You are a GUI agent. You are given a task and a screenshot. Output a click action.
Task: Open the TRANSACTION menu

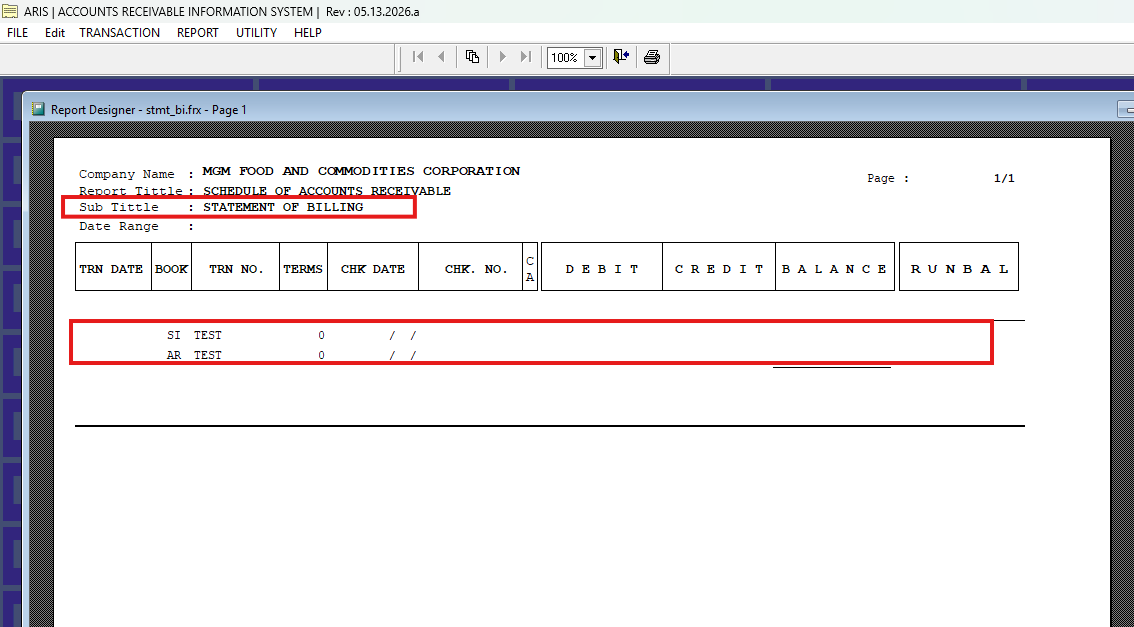click(x=119, y=33)
